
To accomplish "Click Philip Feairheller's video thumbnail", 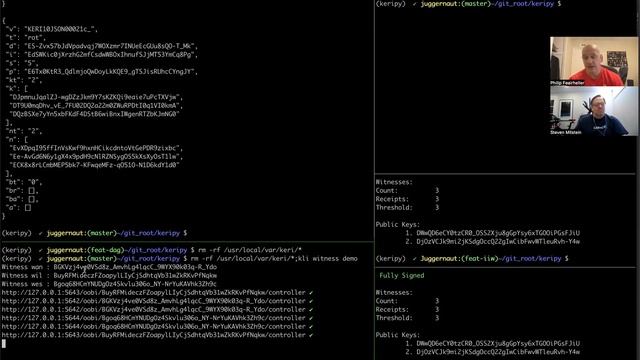I will point(594,61).
